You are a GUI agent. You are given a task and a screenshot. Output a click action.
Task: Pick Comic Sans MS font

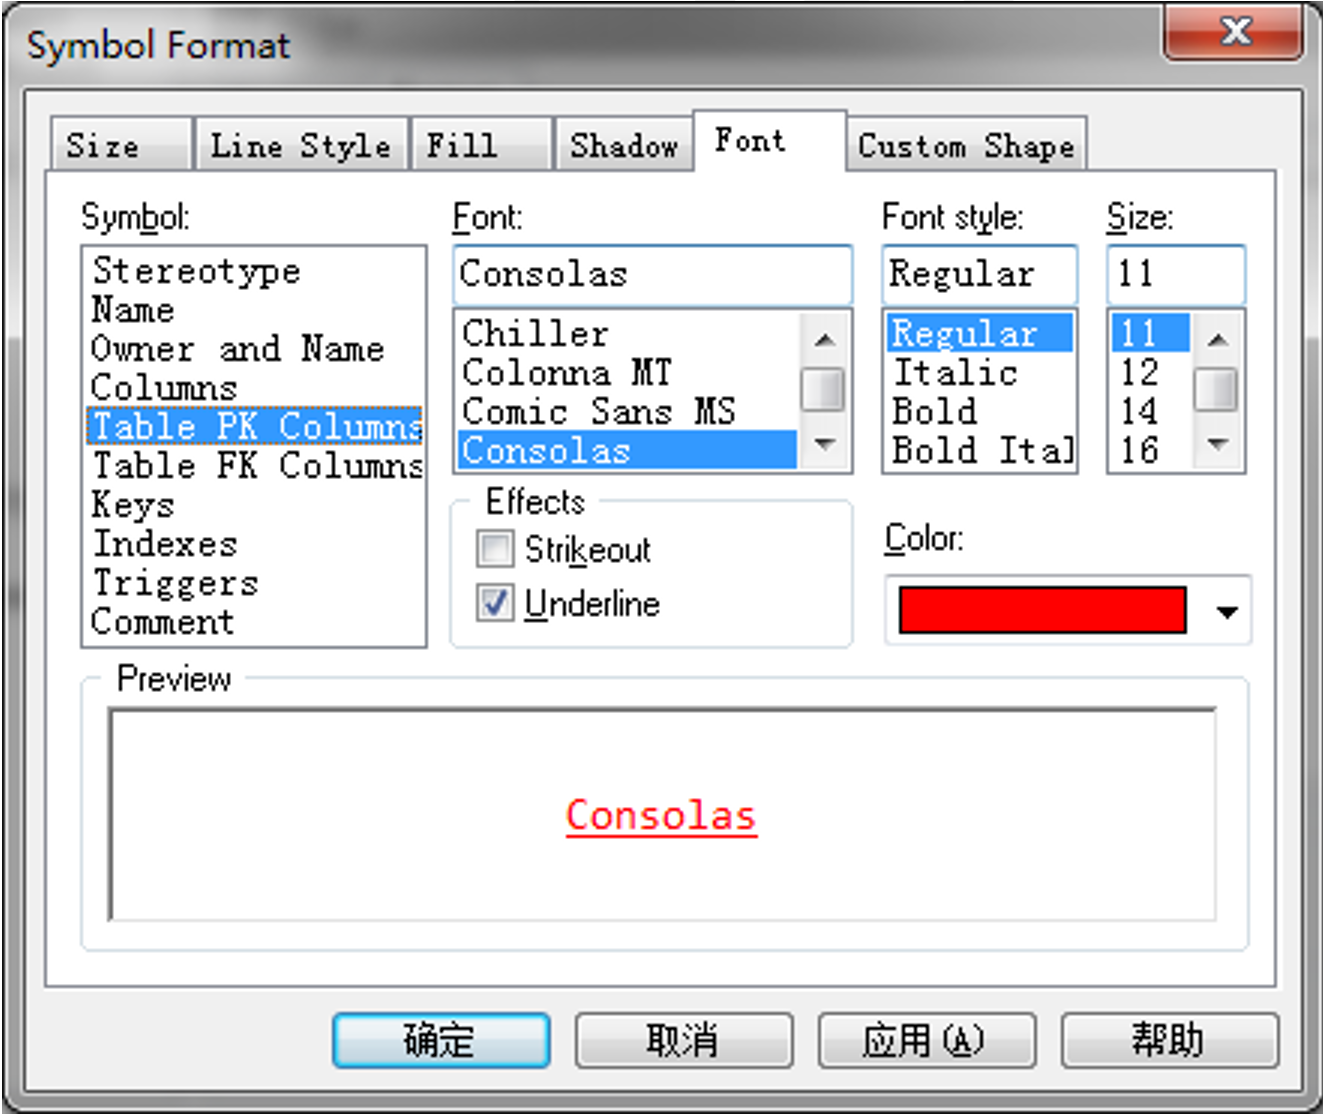pos(628,411)
